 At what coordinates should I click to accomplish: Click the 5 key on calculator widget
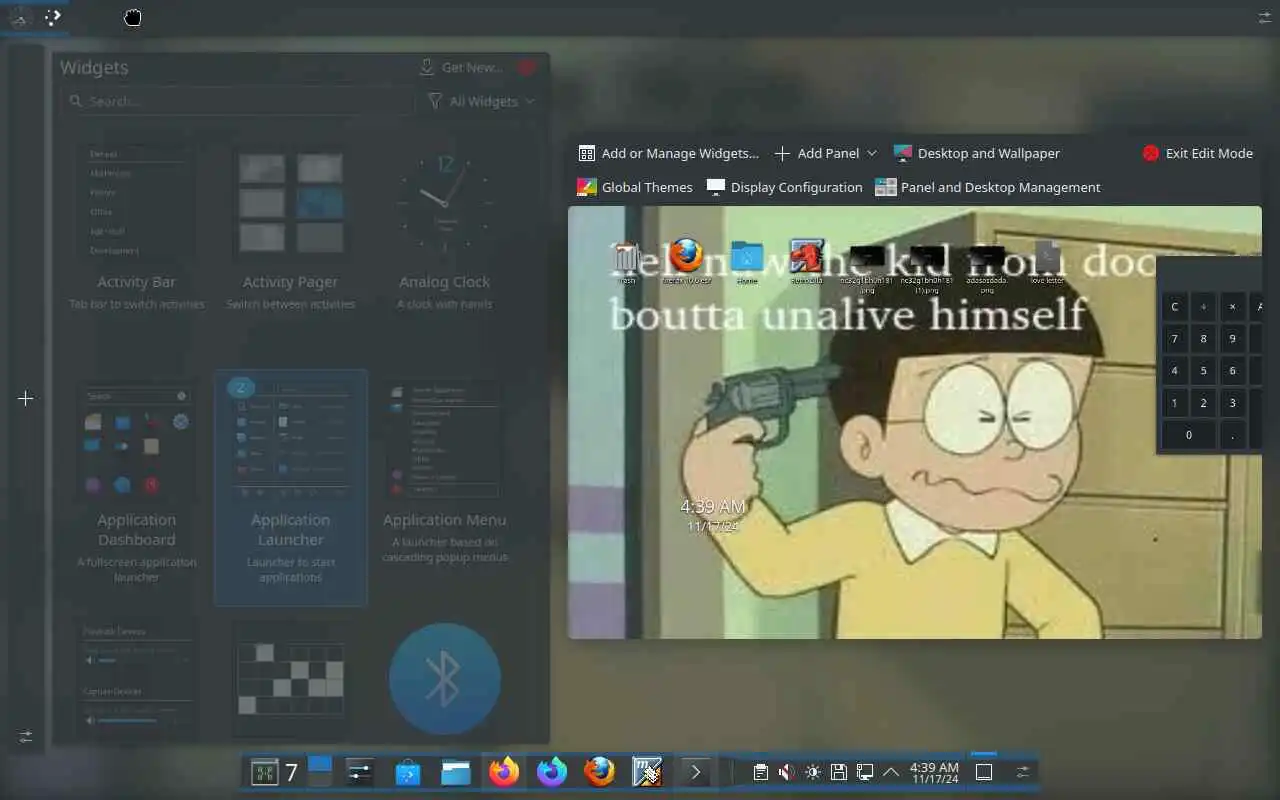(1203, 370)
